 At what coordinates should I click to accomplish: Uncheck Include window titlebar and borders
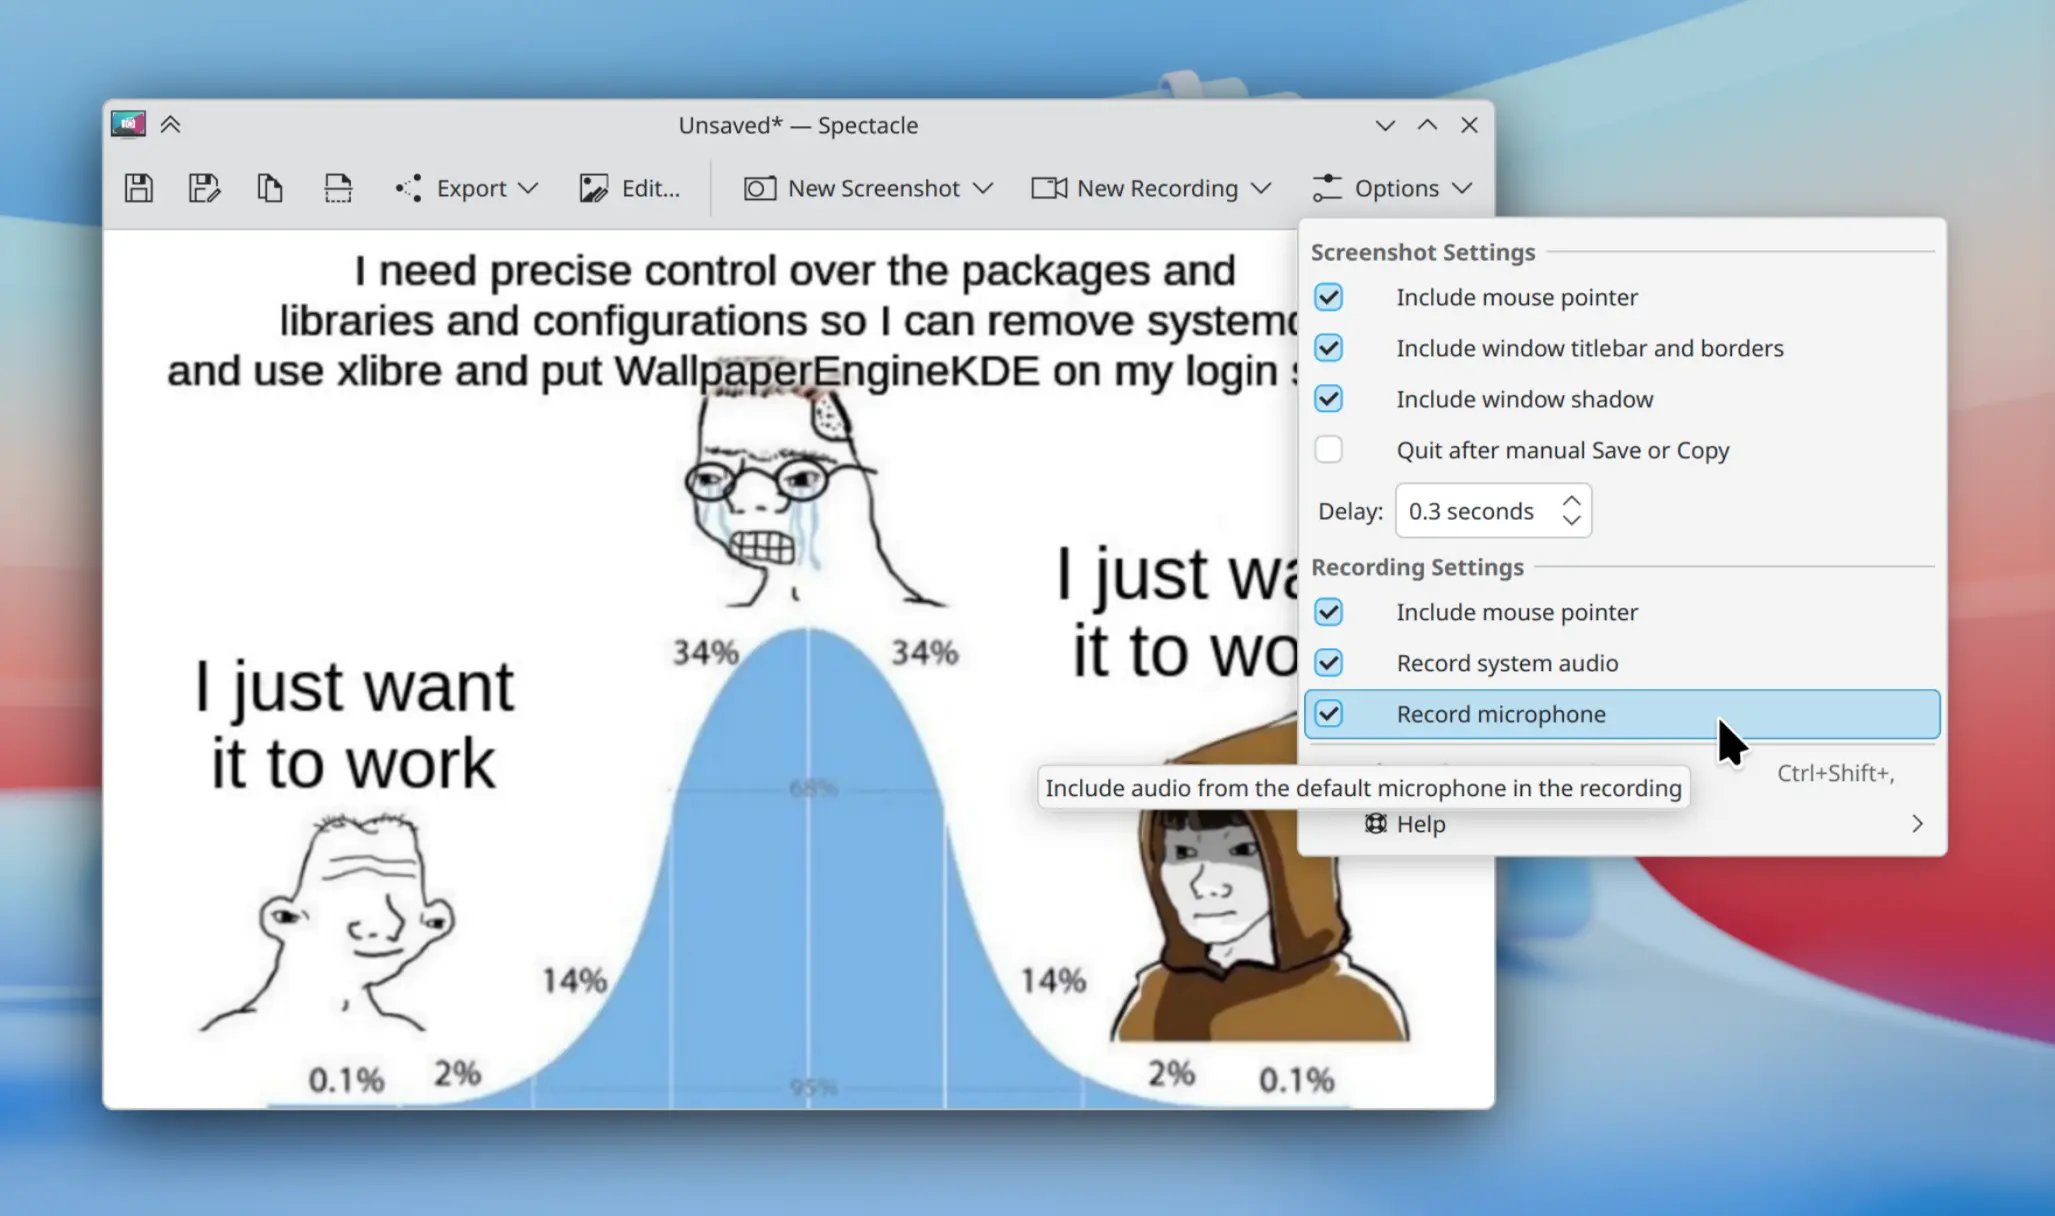click(1328, 348)
